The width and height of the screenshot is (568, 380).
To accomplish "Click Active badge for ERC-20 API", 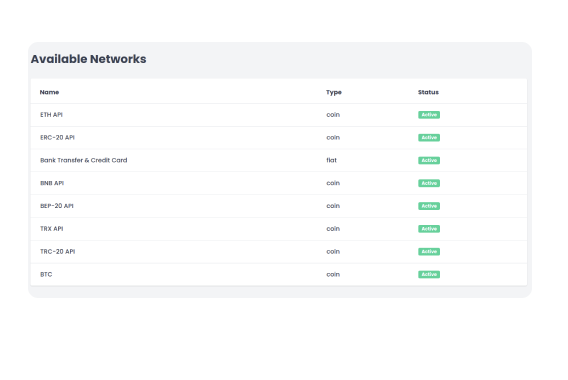I will pyautogui.click(x=429, y=138).
